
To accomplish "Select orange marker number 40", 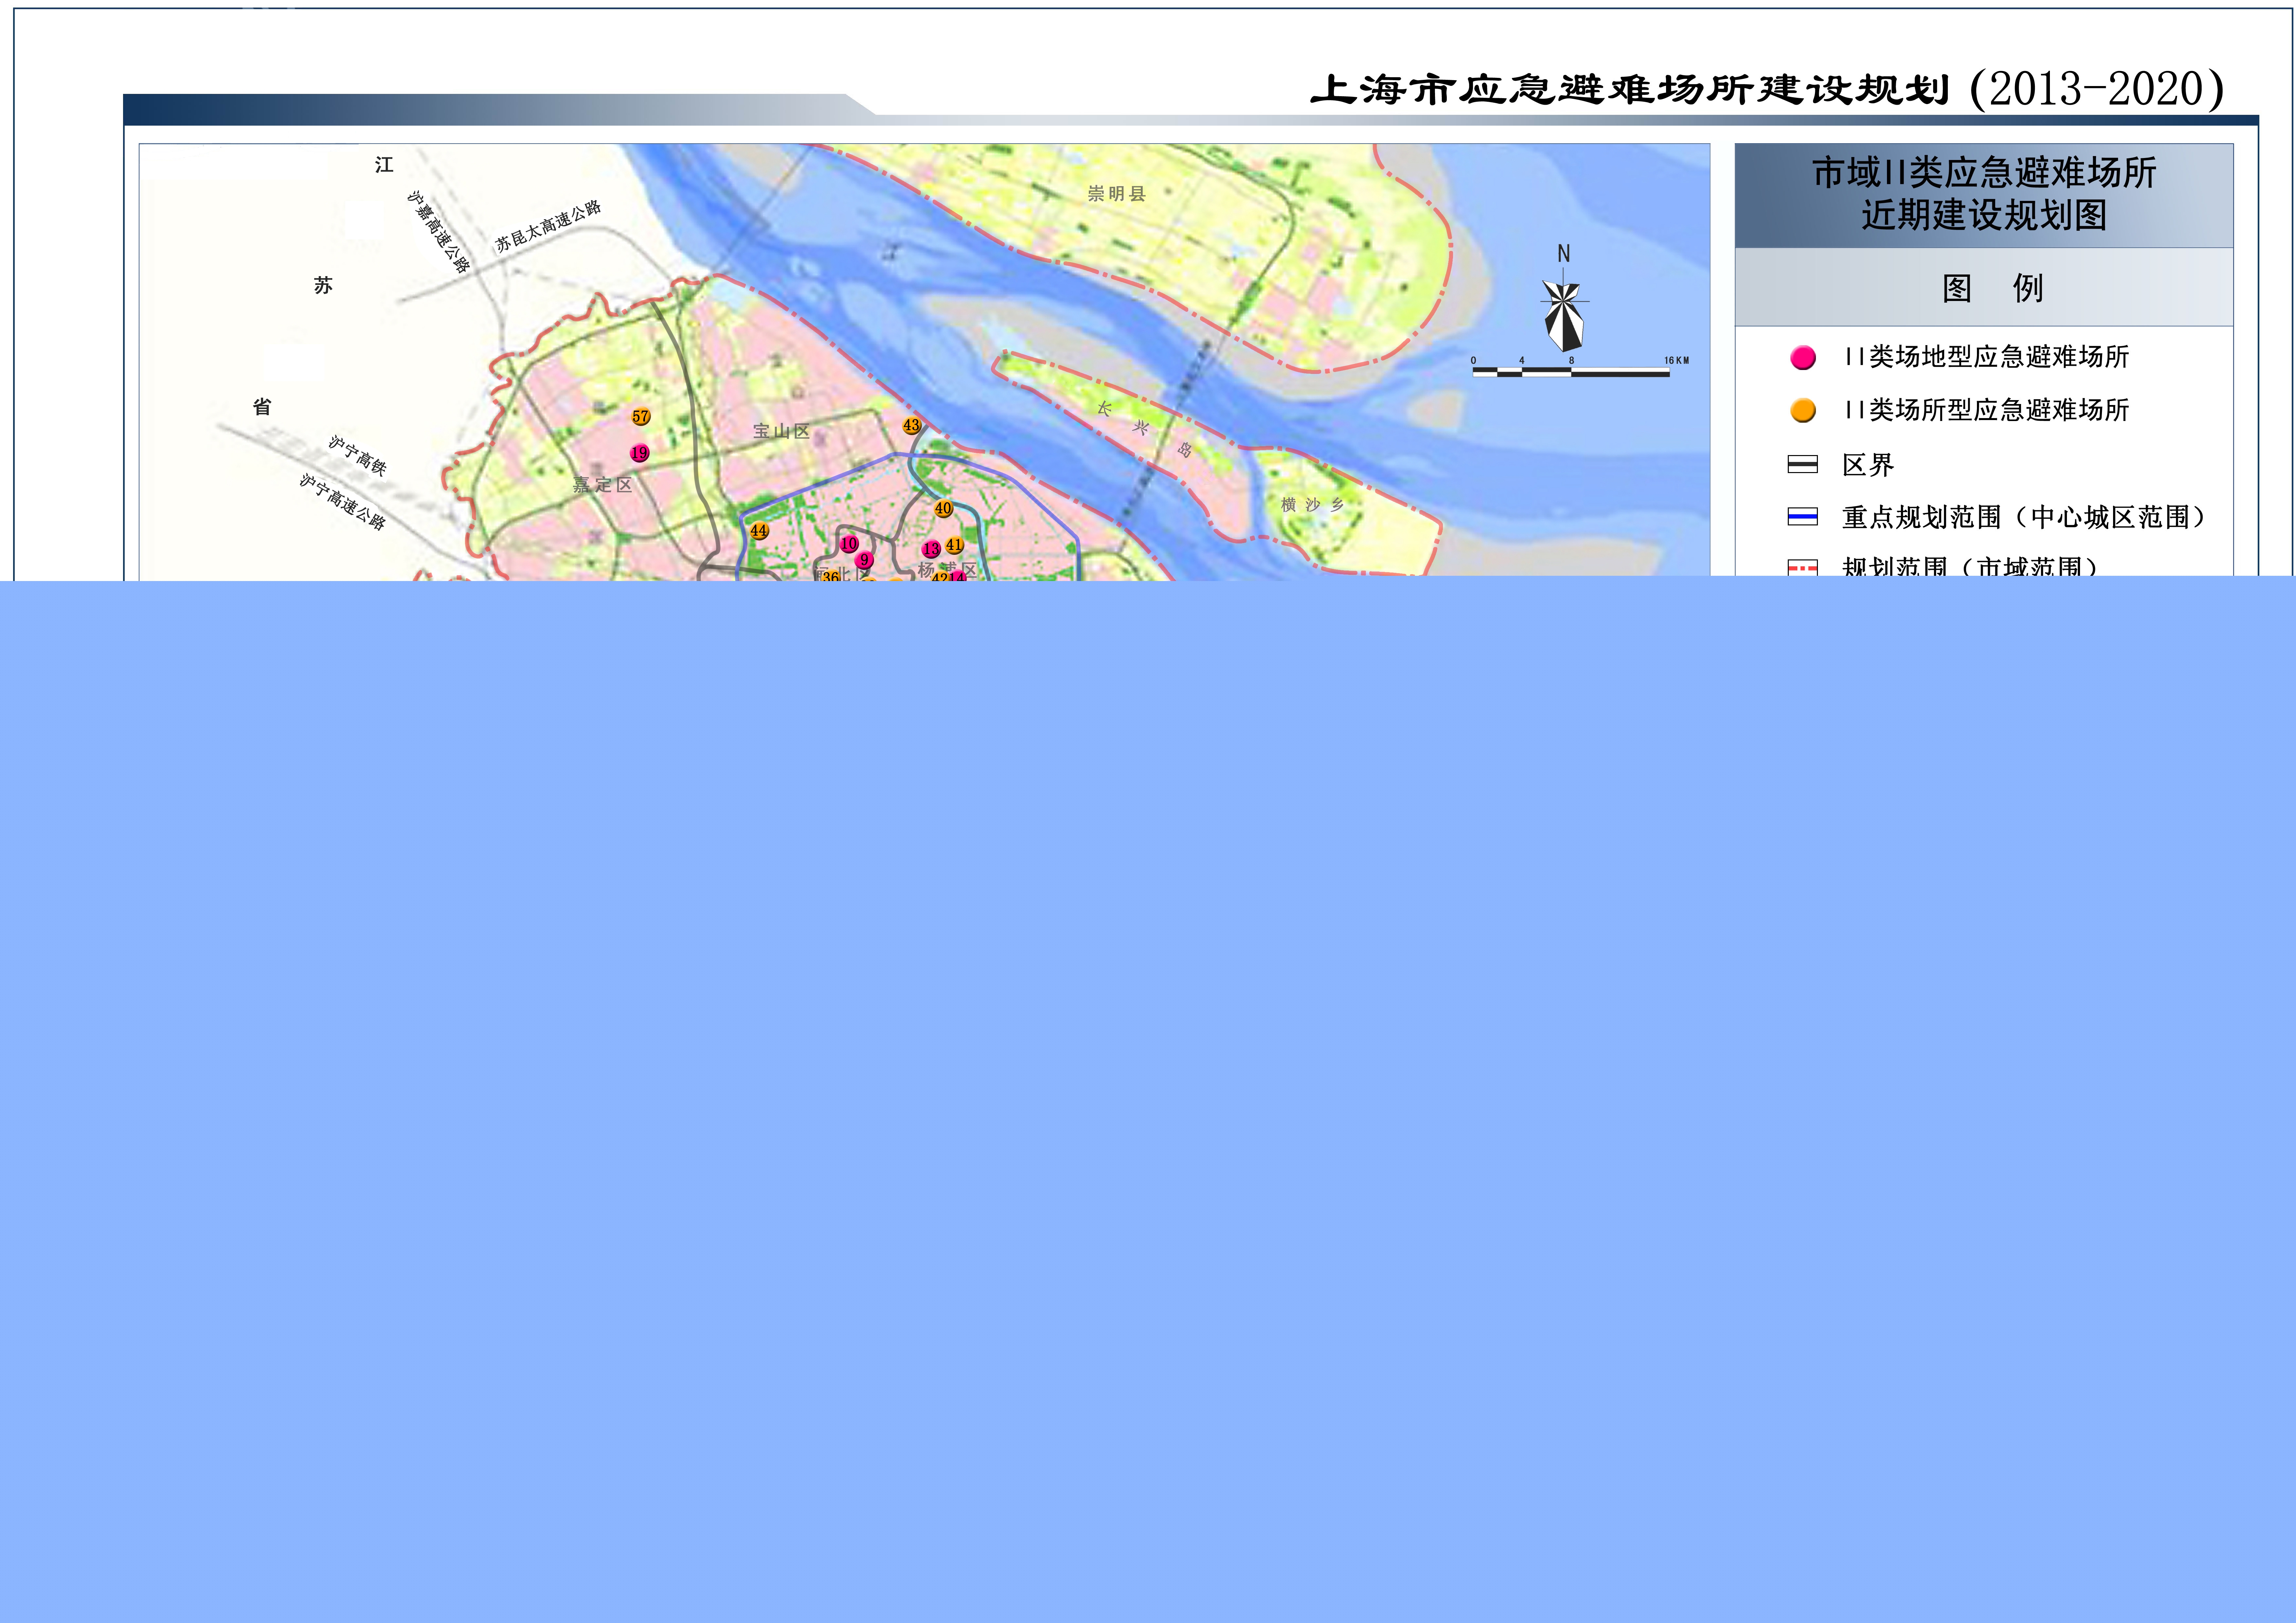I will (x=943, y=508).
